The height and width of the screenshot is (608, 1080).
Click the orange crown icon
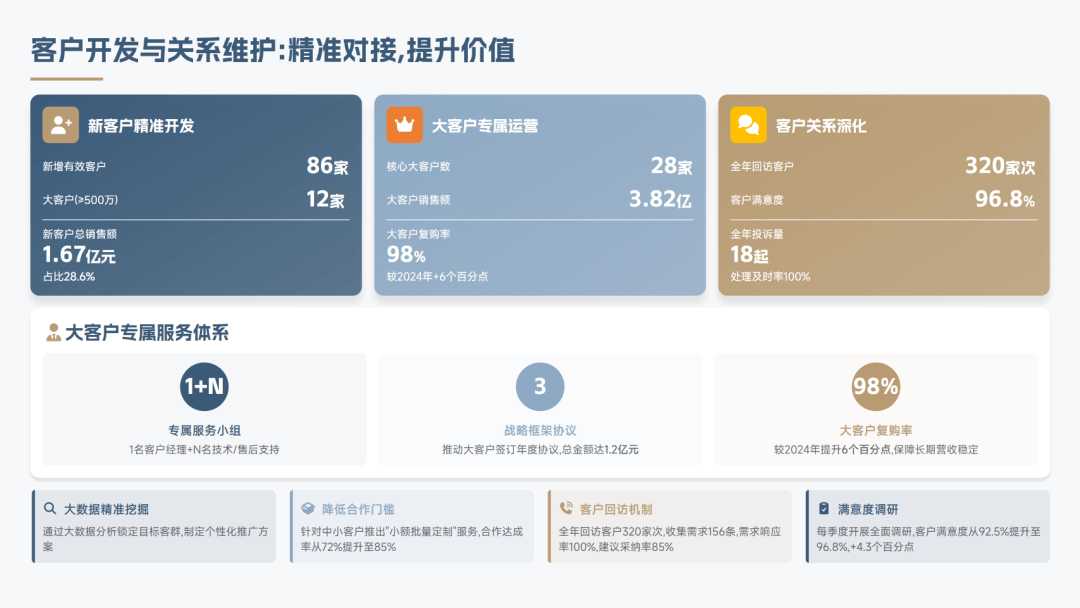click(404, 125)
